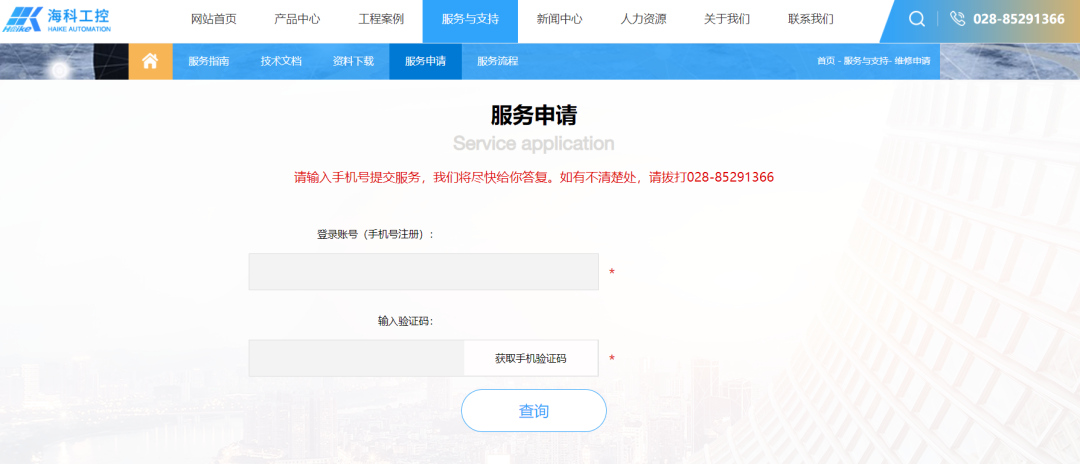
Task: Focus the 登录账号 phone number field
Action: pyautogui.click(x=424, y=272)
